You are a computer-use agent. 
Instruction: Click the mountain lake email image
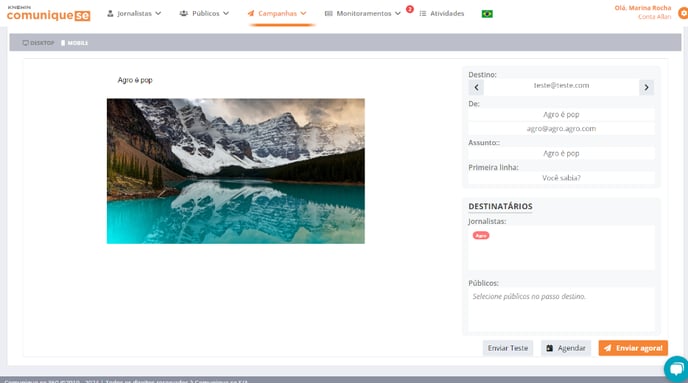(x=236, y=171)
